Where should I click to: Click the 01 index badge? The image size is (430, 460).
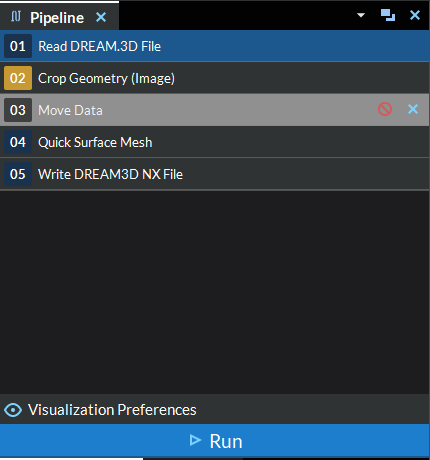[18, 46]
